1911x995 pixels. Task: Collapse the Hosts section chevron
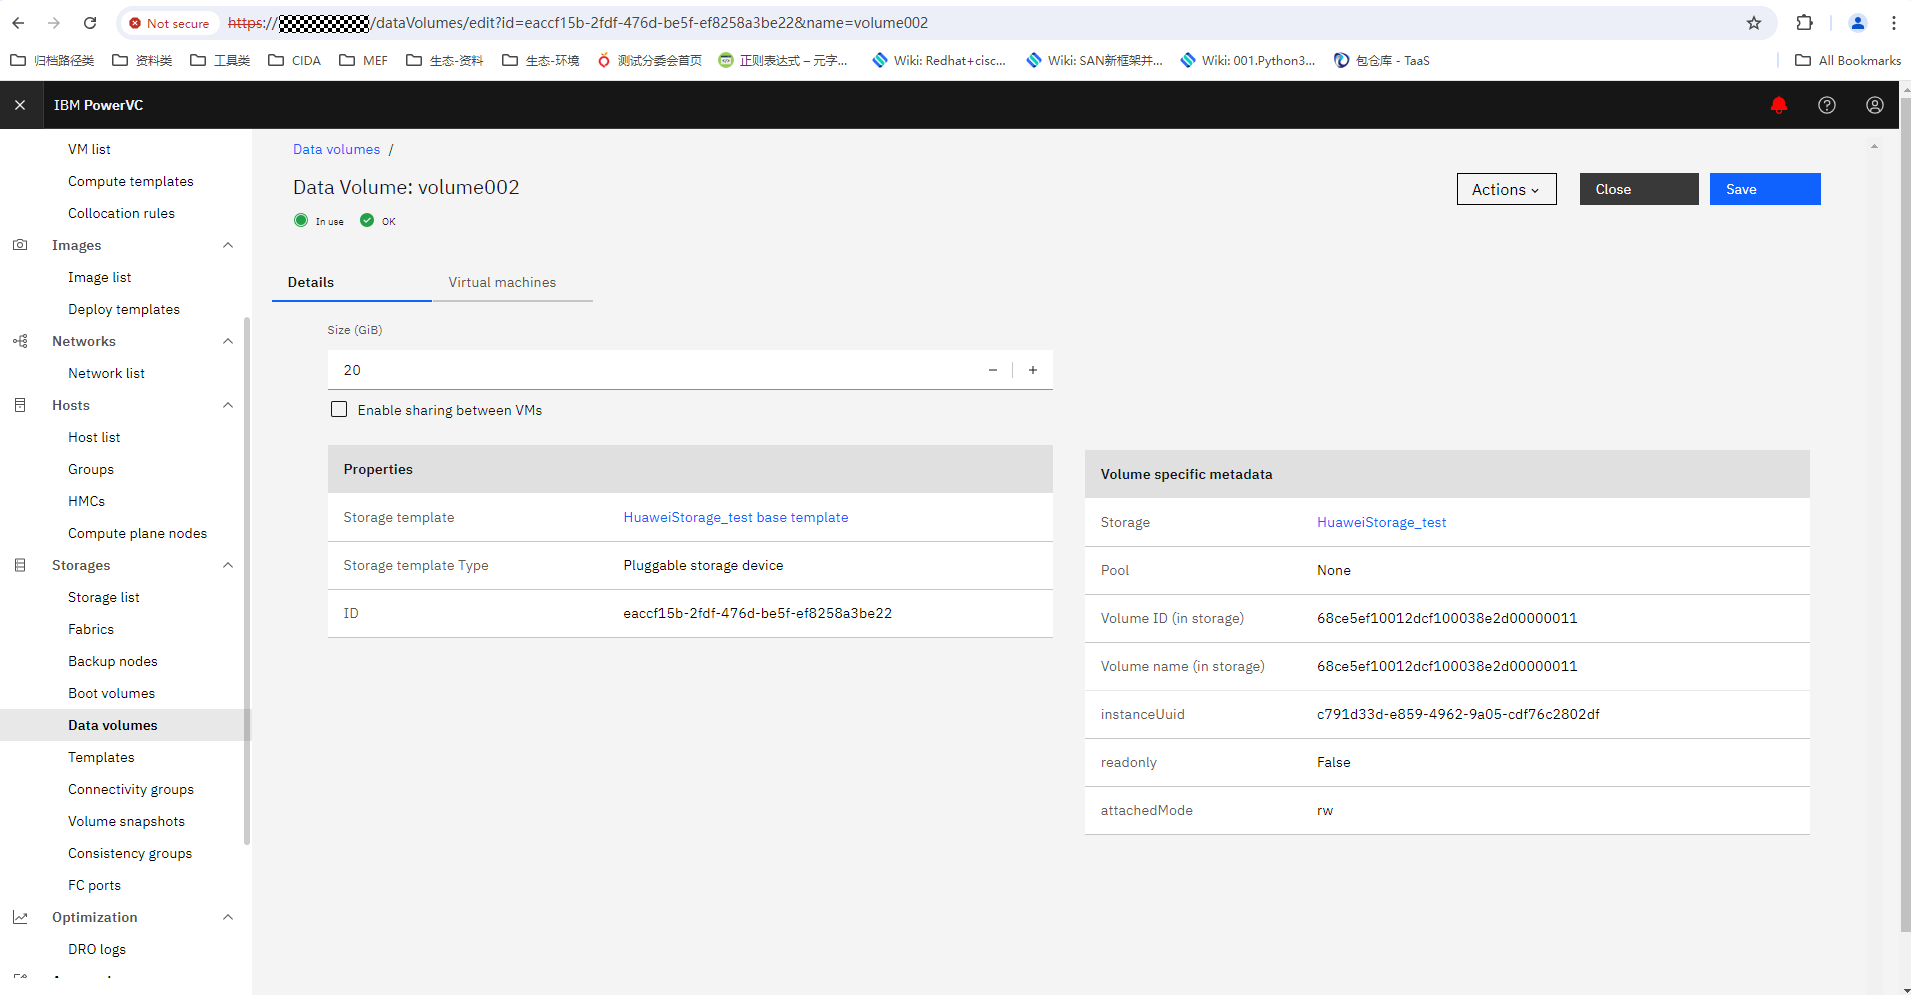click(228, 405)
